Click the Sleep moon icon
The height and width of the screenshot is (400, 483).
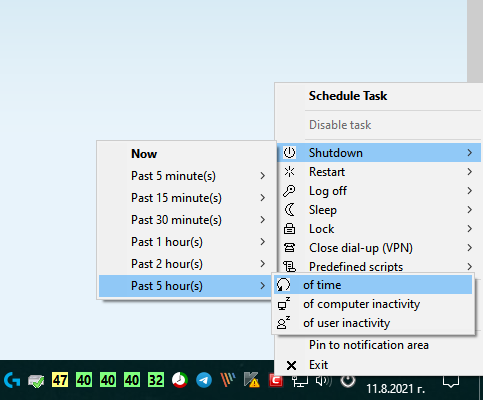(x=289, y=210)
